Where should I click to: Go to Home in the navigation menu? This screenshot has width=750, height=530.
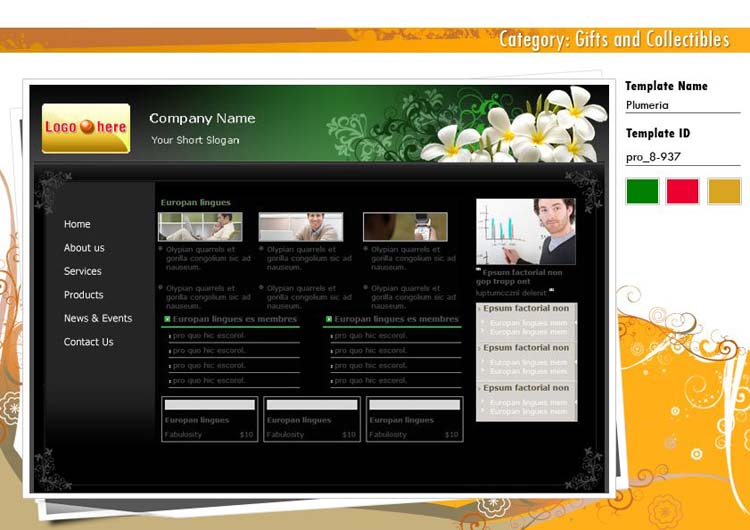coord(77,224)
